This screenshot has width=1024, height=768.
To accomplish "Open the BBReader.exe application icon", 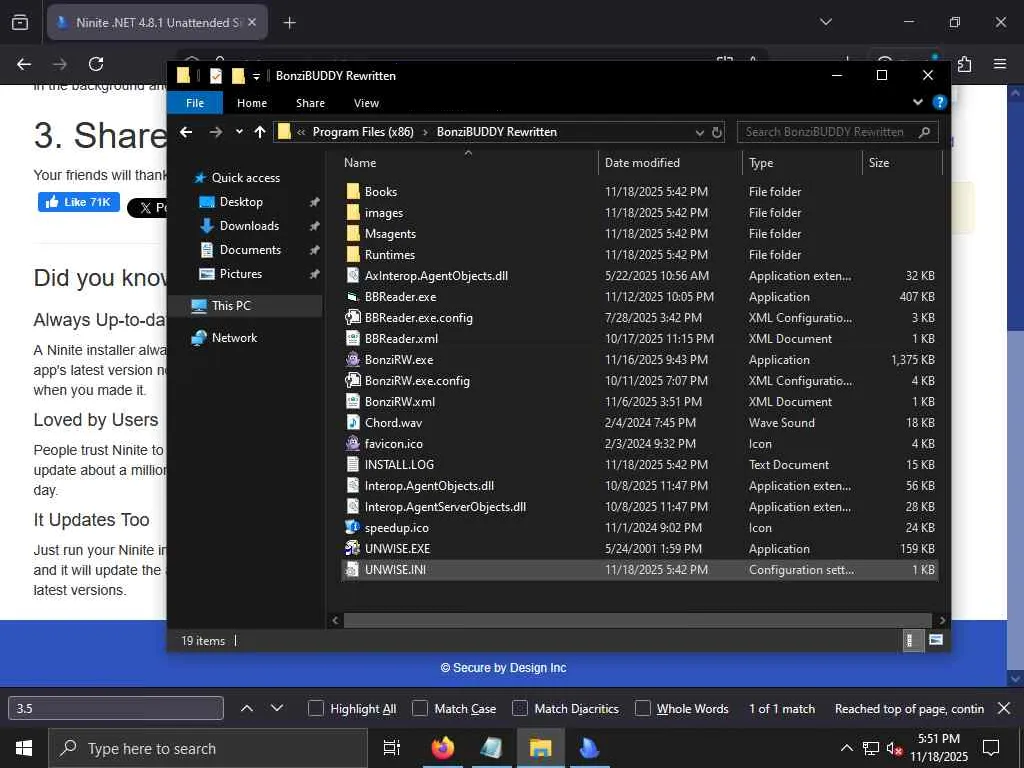I will (353, 296).
